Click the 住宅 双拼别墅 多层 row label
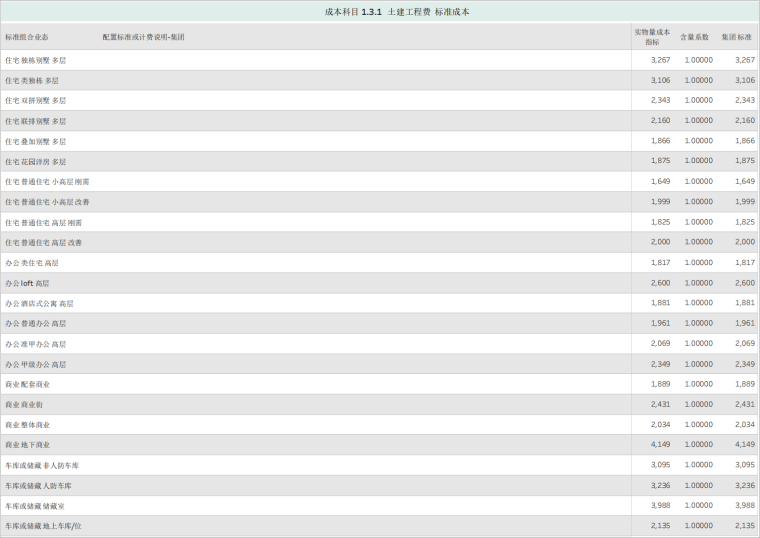The width and height of the screenshot is (760, 538). 36,100
